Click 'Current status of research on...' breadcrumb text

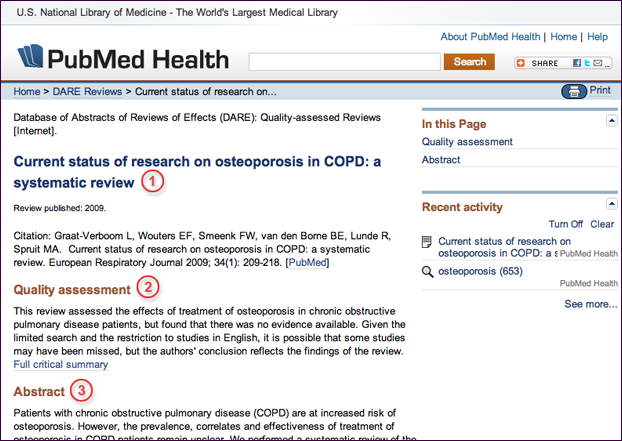[205, 92]
